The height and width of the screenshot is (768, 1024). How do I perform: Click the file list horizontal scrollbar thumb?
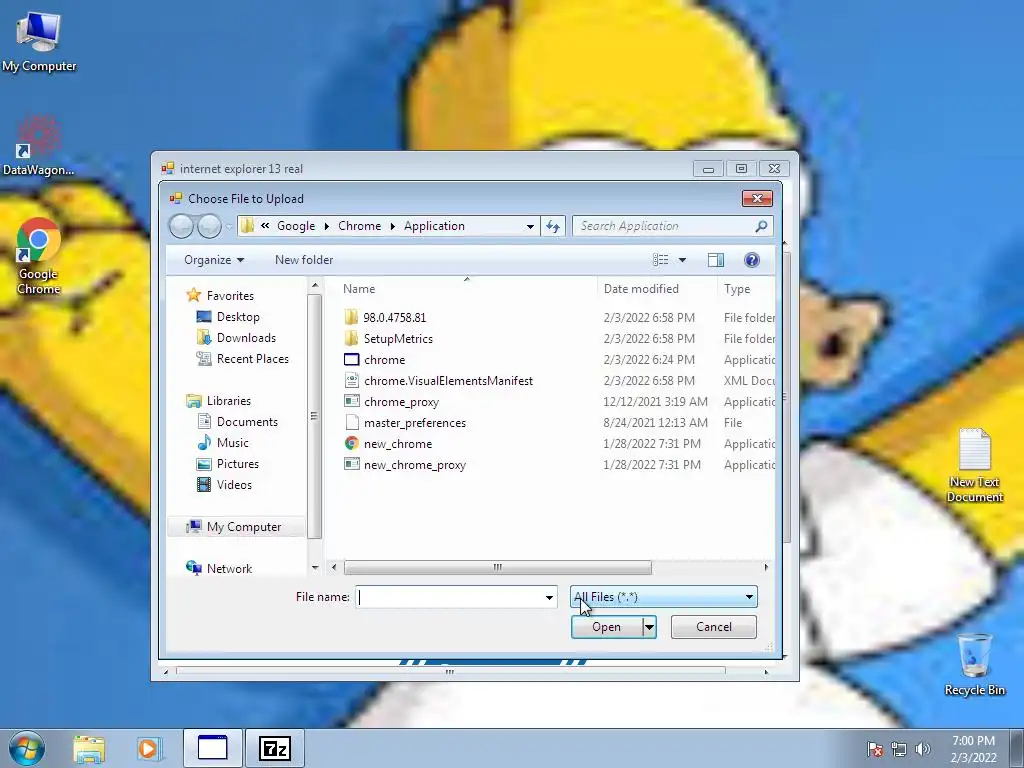pos(498,568)
